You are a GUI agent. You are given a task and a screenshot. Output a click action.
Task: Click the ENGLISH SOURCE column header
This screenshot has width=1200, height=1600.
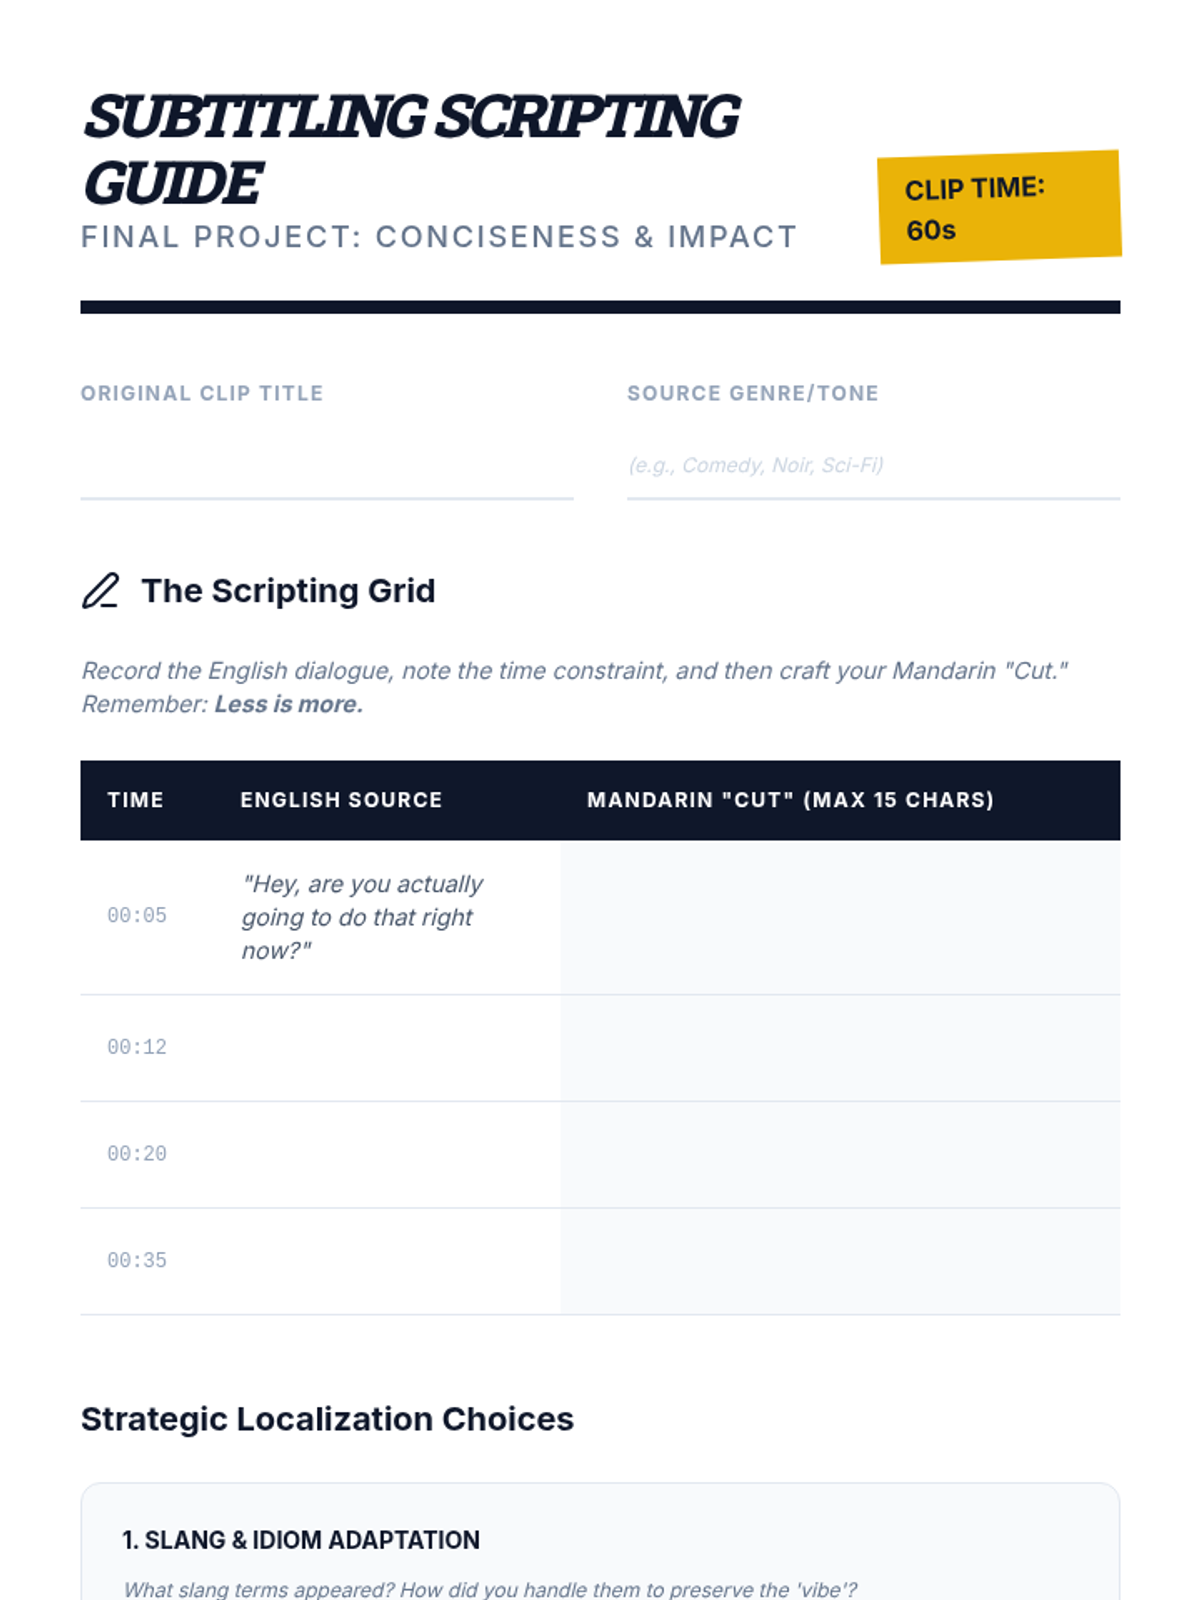(341, 800)
